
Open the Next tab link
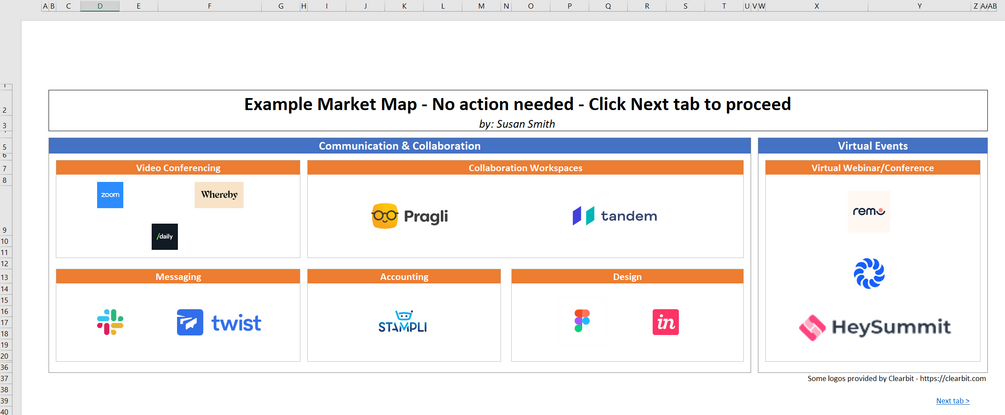pyautogui.click(x=952, y=401)
